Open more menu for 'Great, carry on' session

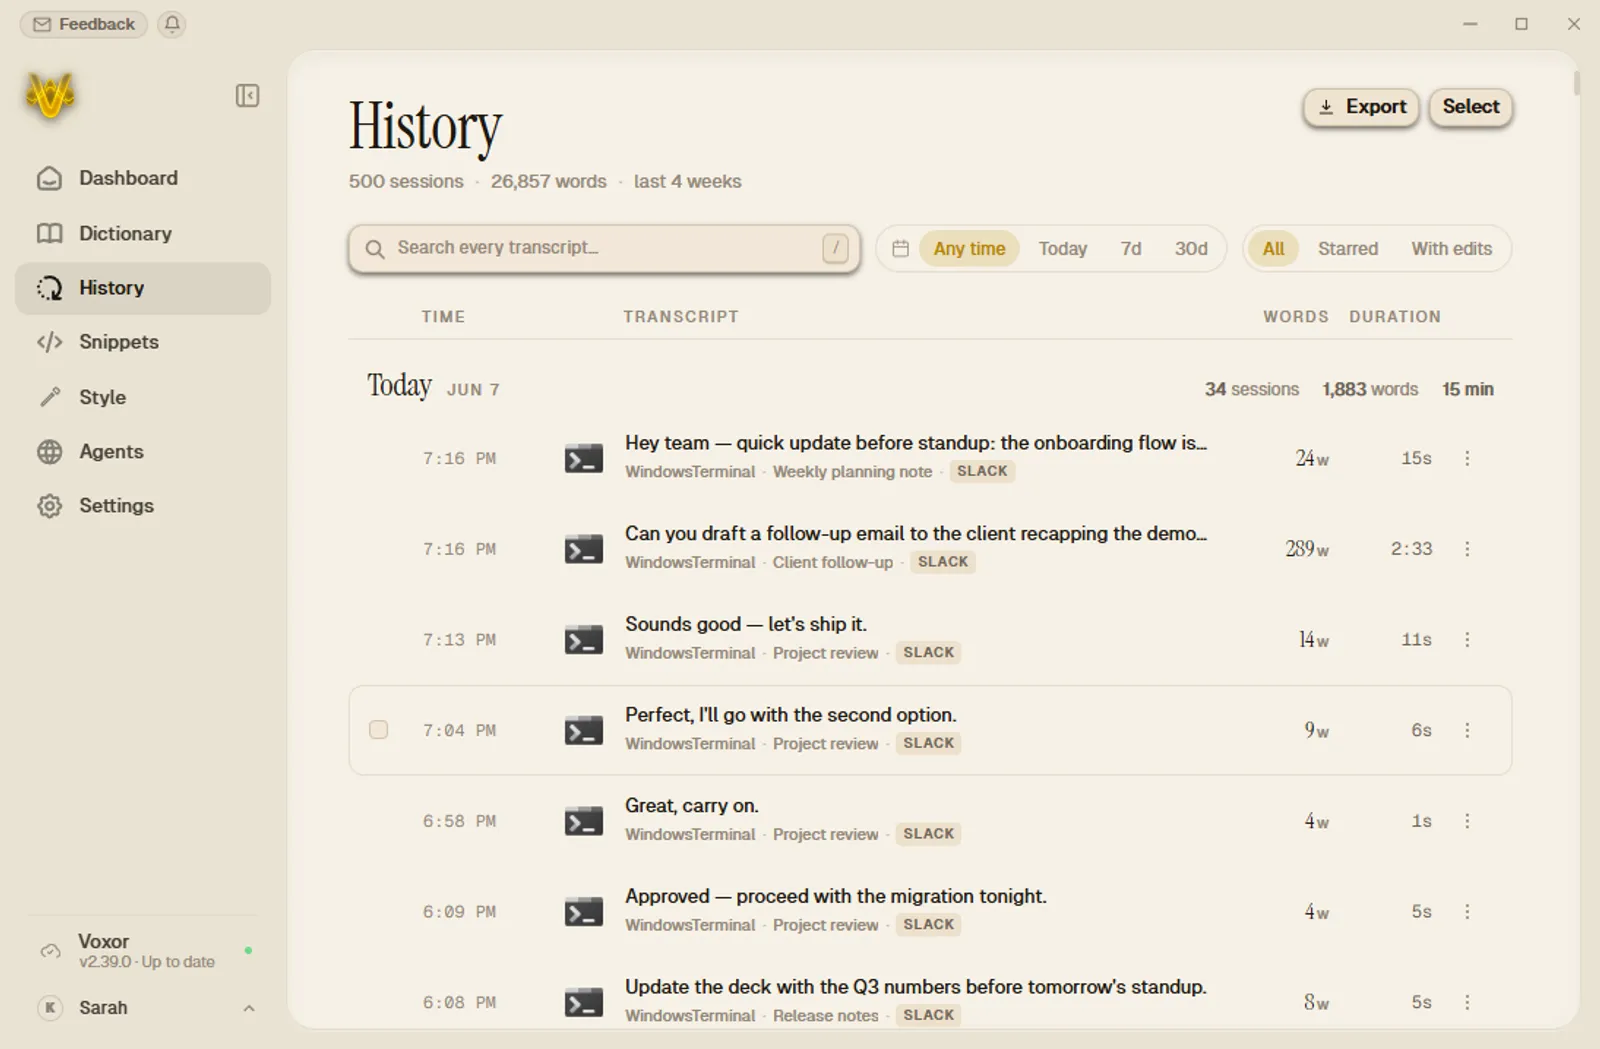tap(1467, 821)
